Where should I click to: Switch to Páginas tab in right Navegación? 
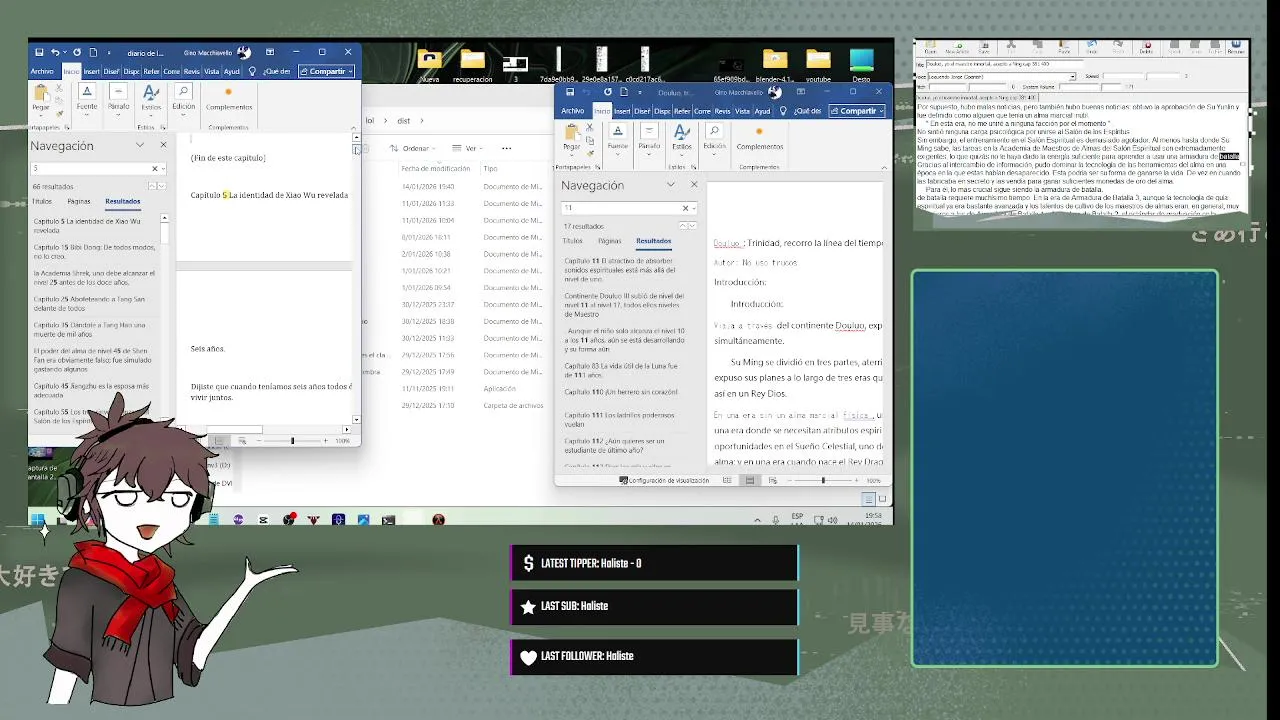[x=609, y=241]
